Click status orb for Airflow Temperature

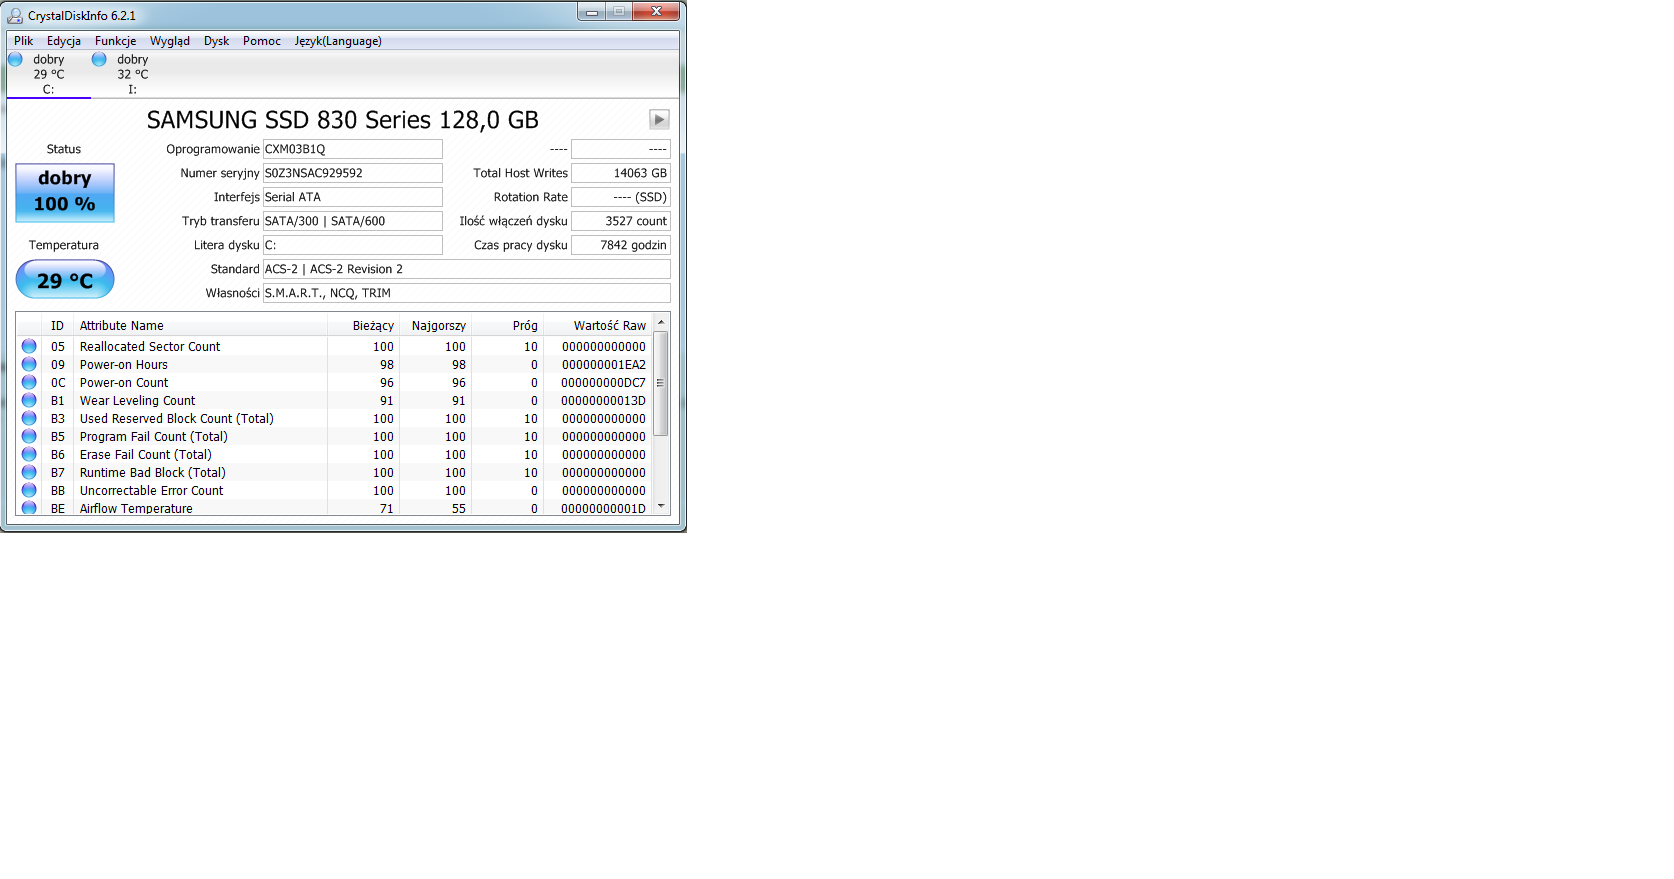[x=29, y=507]
